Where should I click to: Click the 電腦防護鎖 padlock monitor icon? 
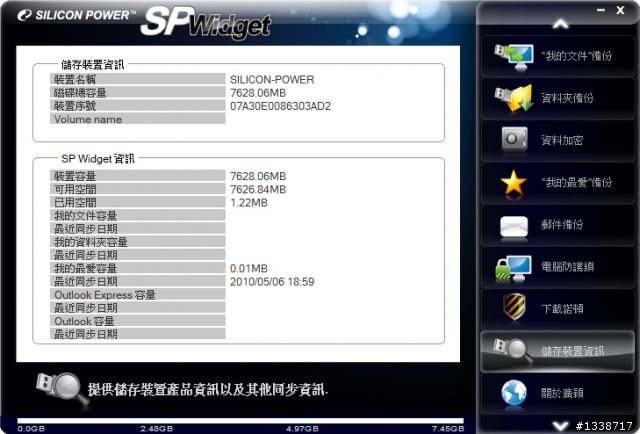[x=513, y=268]
